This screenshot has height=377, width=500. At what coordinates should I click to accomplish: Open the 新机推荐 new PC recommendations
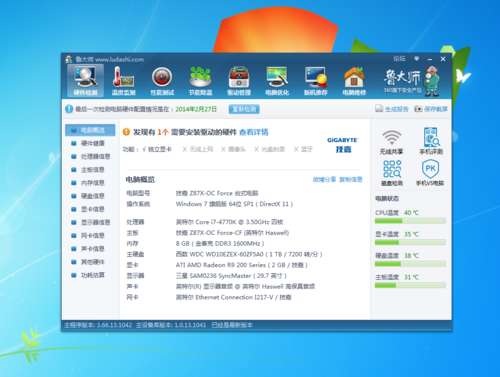(316, 81)
